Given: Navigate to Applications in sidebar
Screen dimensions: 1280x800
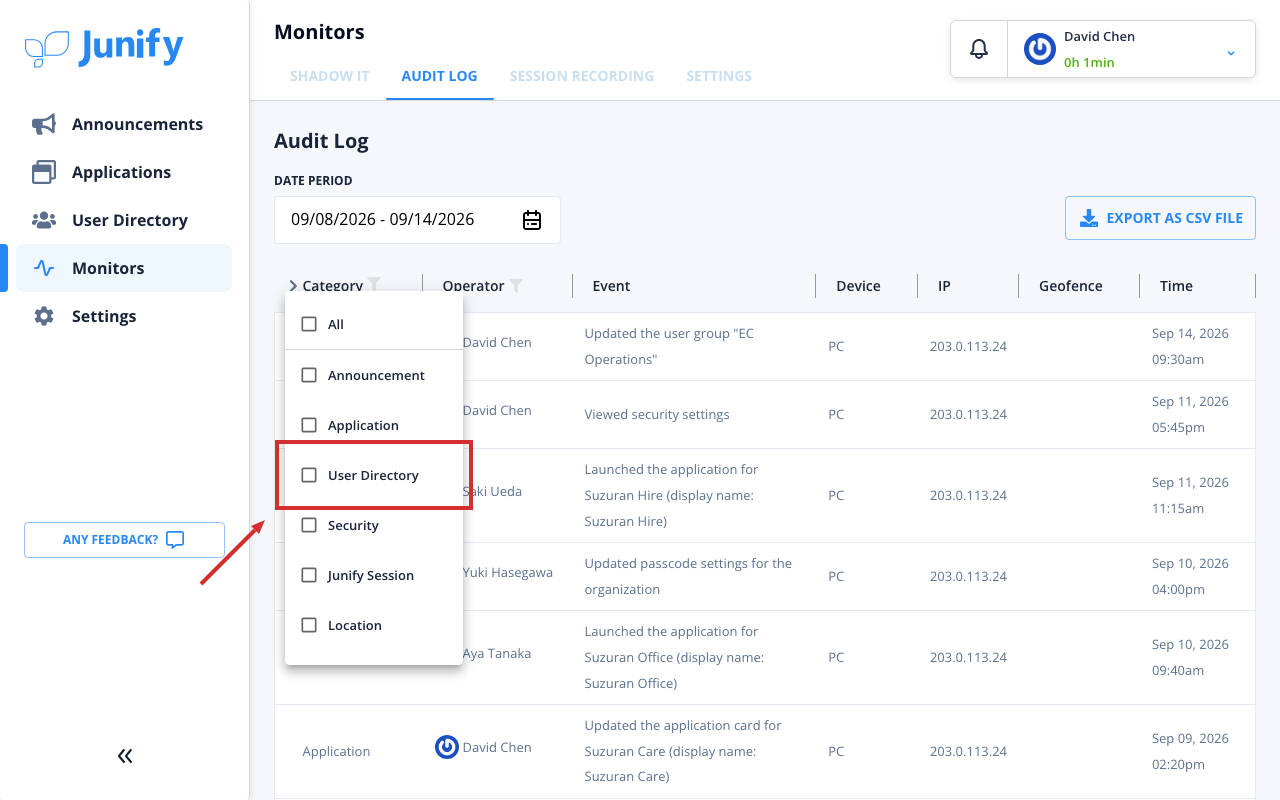Looking at the screenshot, I should 124,172.
